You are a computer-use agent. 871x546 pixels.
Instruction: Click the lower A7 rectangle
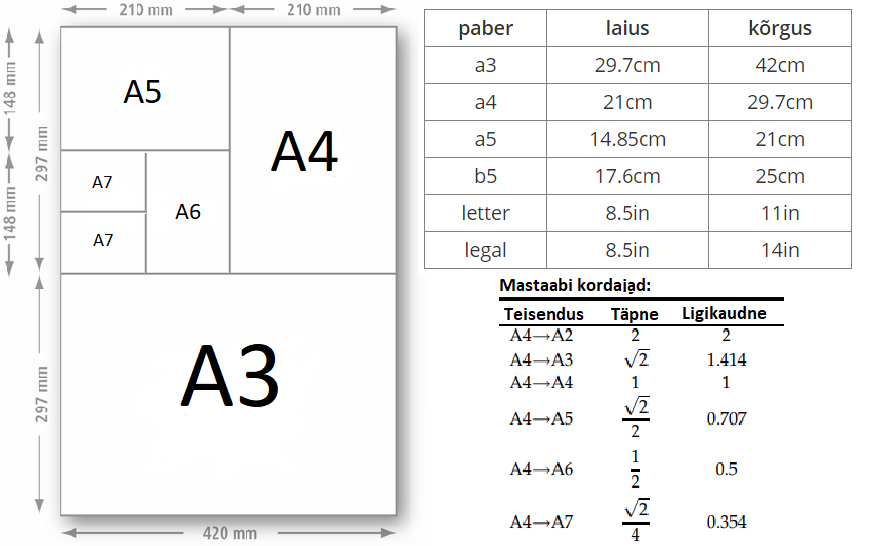[103, 241]
